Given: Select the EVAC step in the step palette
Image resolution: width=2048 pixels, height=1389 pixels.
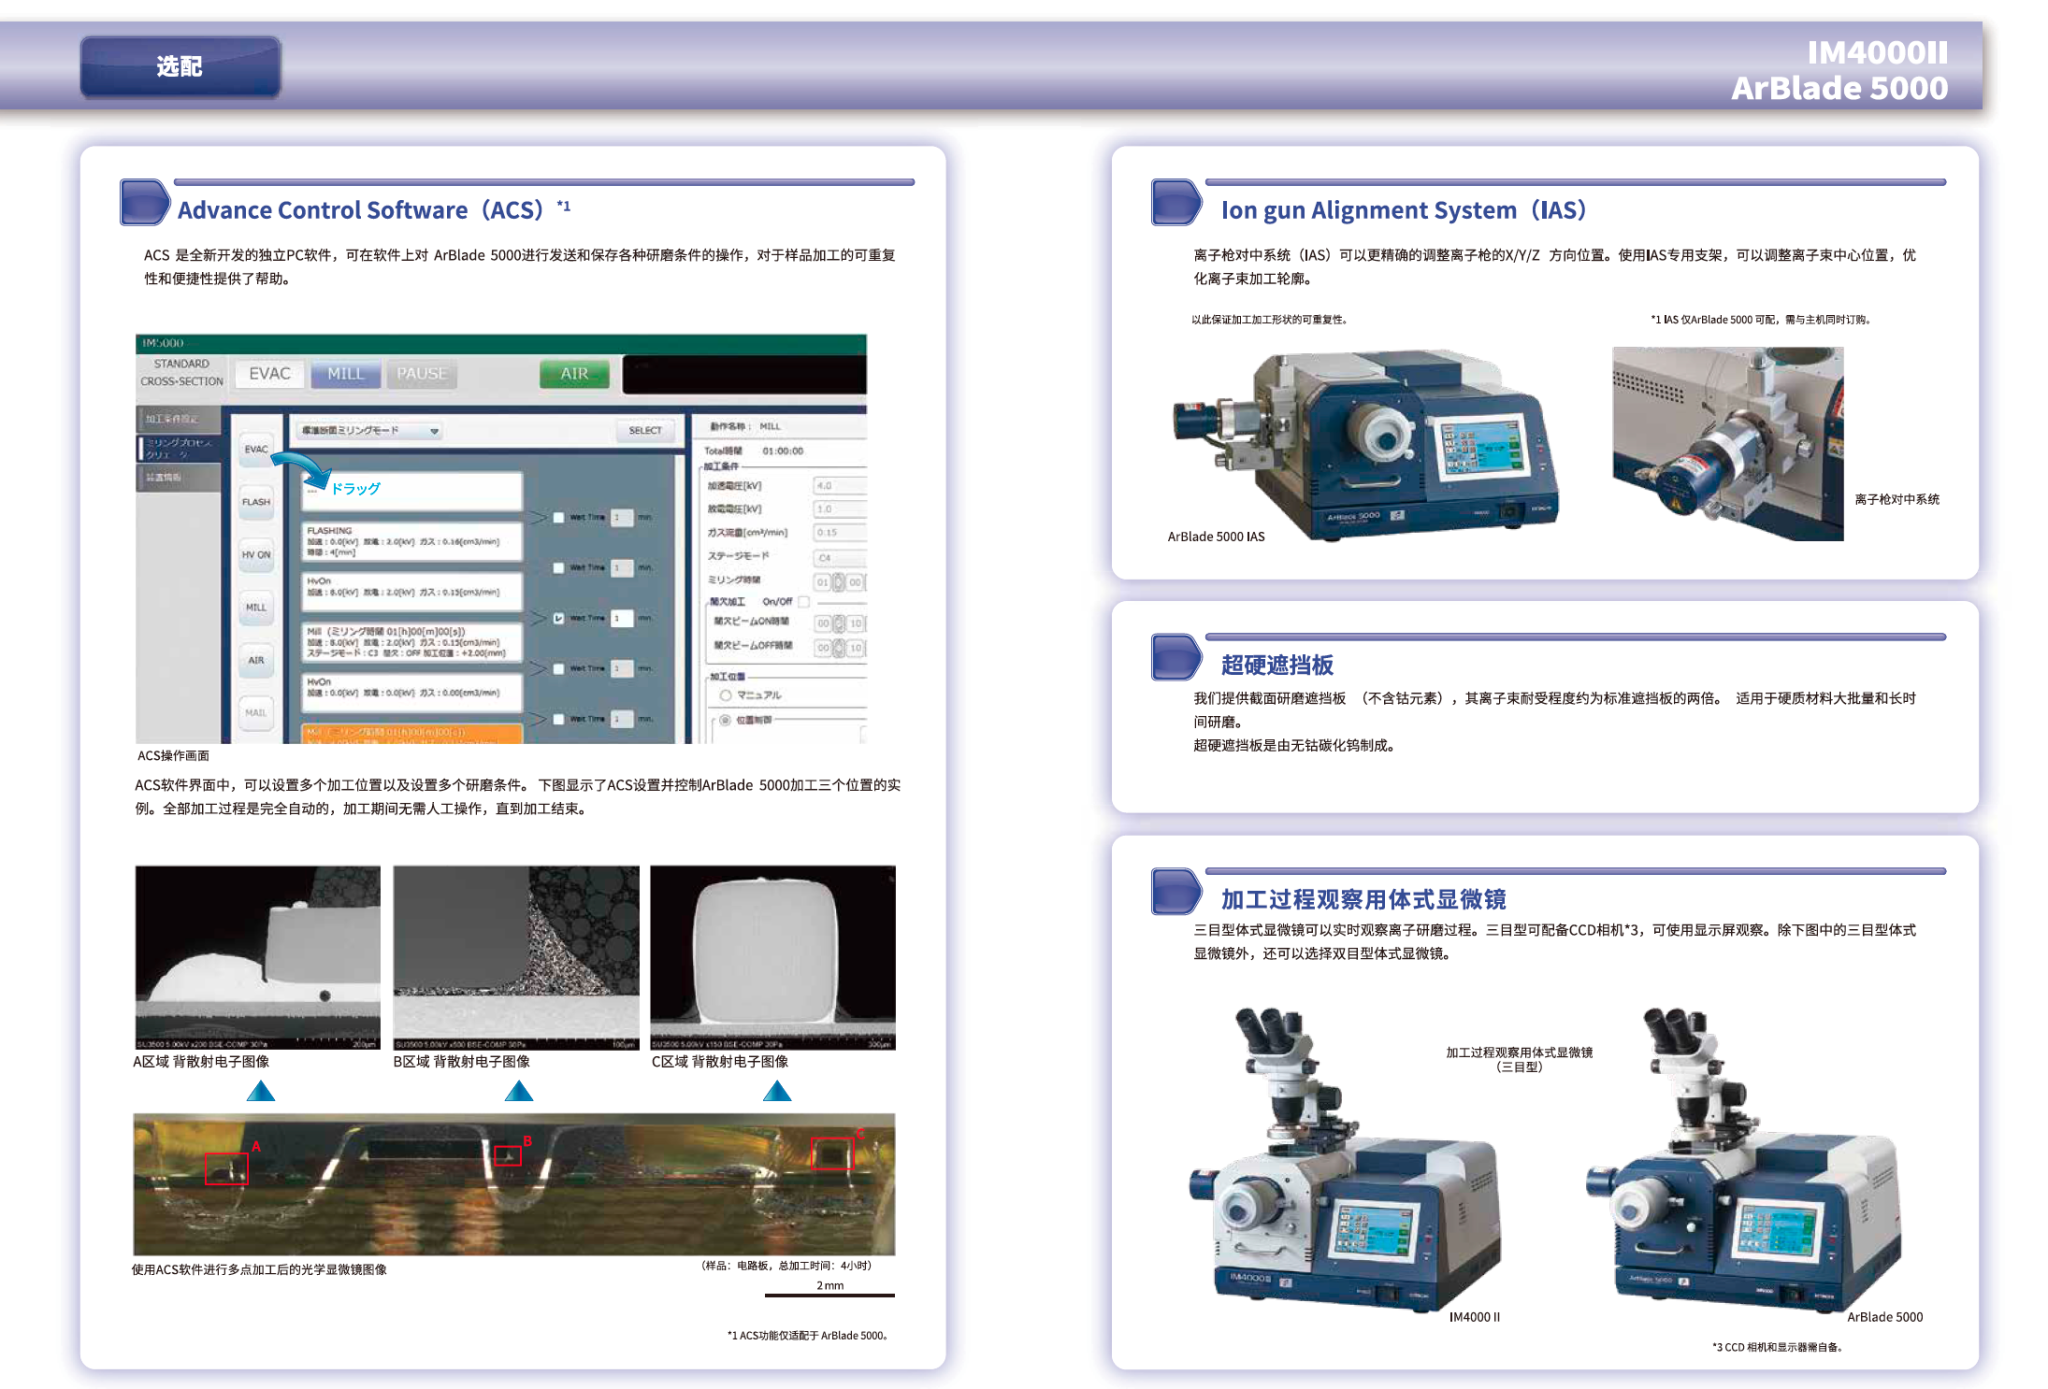Looking at the screenshot, I should 257,449.
